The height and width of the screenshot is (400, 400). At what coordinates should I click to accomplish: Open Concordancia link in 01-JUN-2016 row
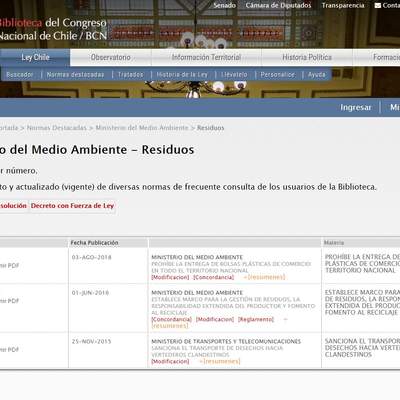pos(171,319)
